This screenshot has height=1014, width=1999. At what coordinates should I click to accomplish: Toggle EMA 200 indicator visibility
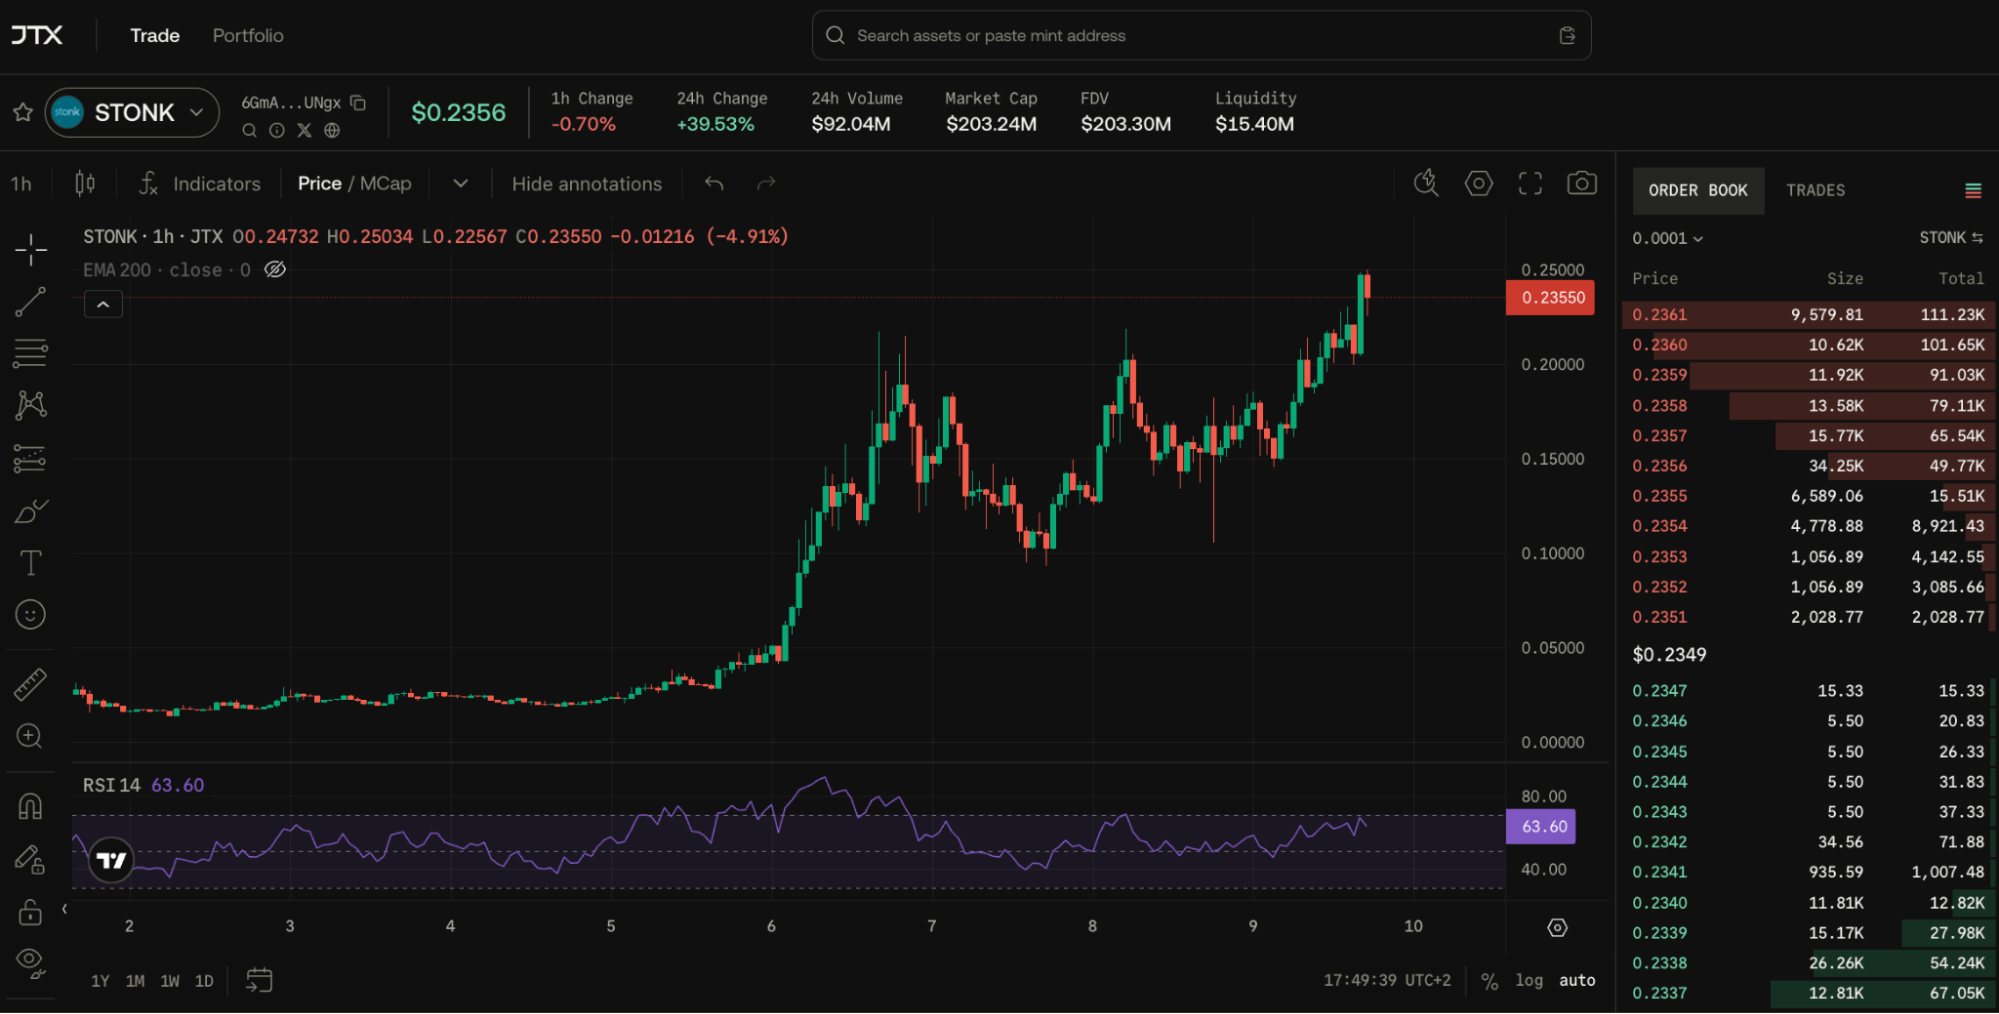275,269
